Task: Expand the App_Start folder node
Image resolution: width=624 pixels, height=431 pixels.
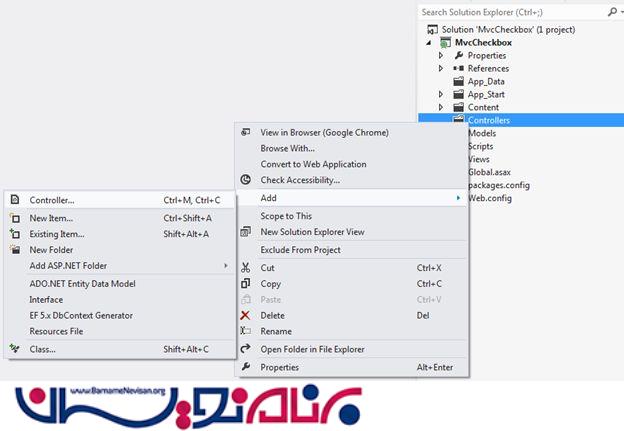Action: tap(440, 95)
